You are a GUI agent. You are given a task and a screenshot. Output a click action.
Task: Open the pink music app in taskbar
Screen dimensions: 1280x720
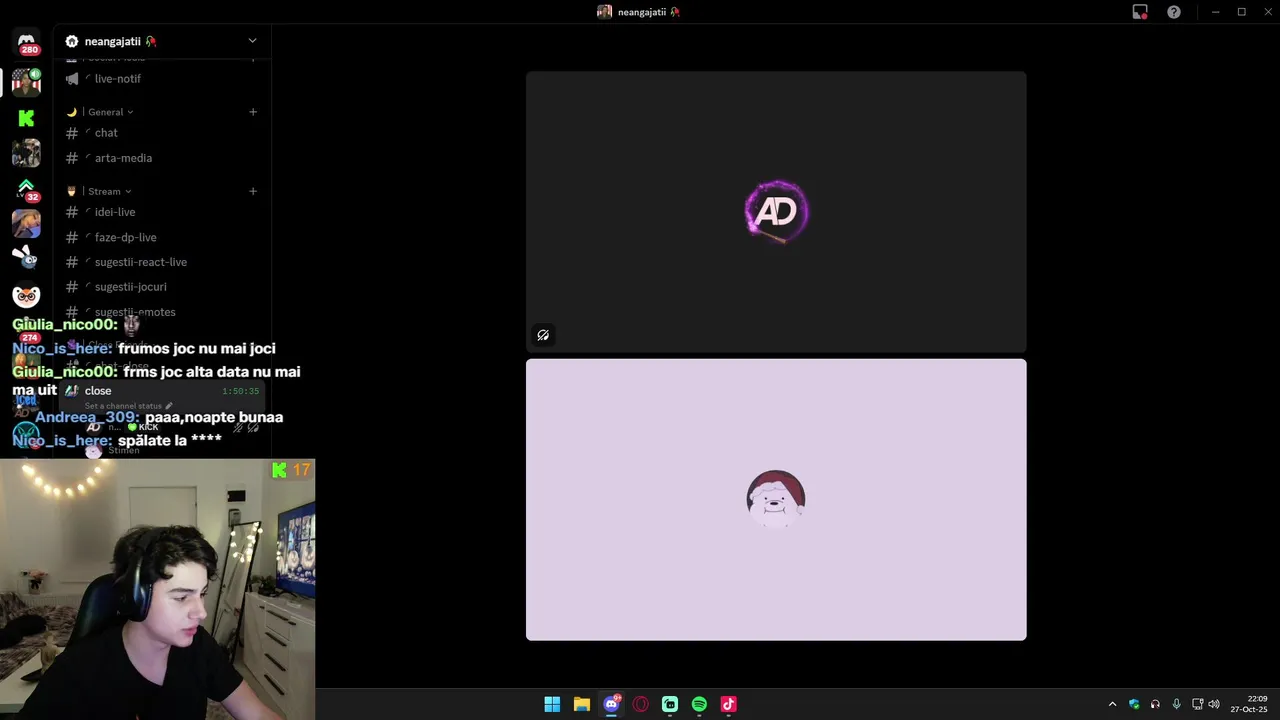(x=728, y=704)
